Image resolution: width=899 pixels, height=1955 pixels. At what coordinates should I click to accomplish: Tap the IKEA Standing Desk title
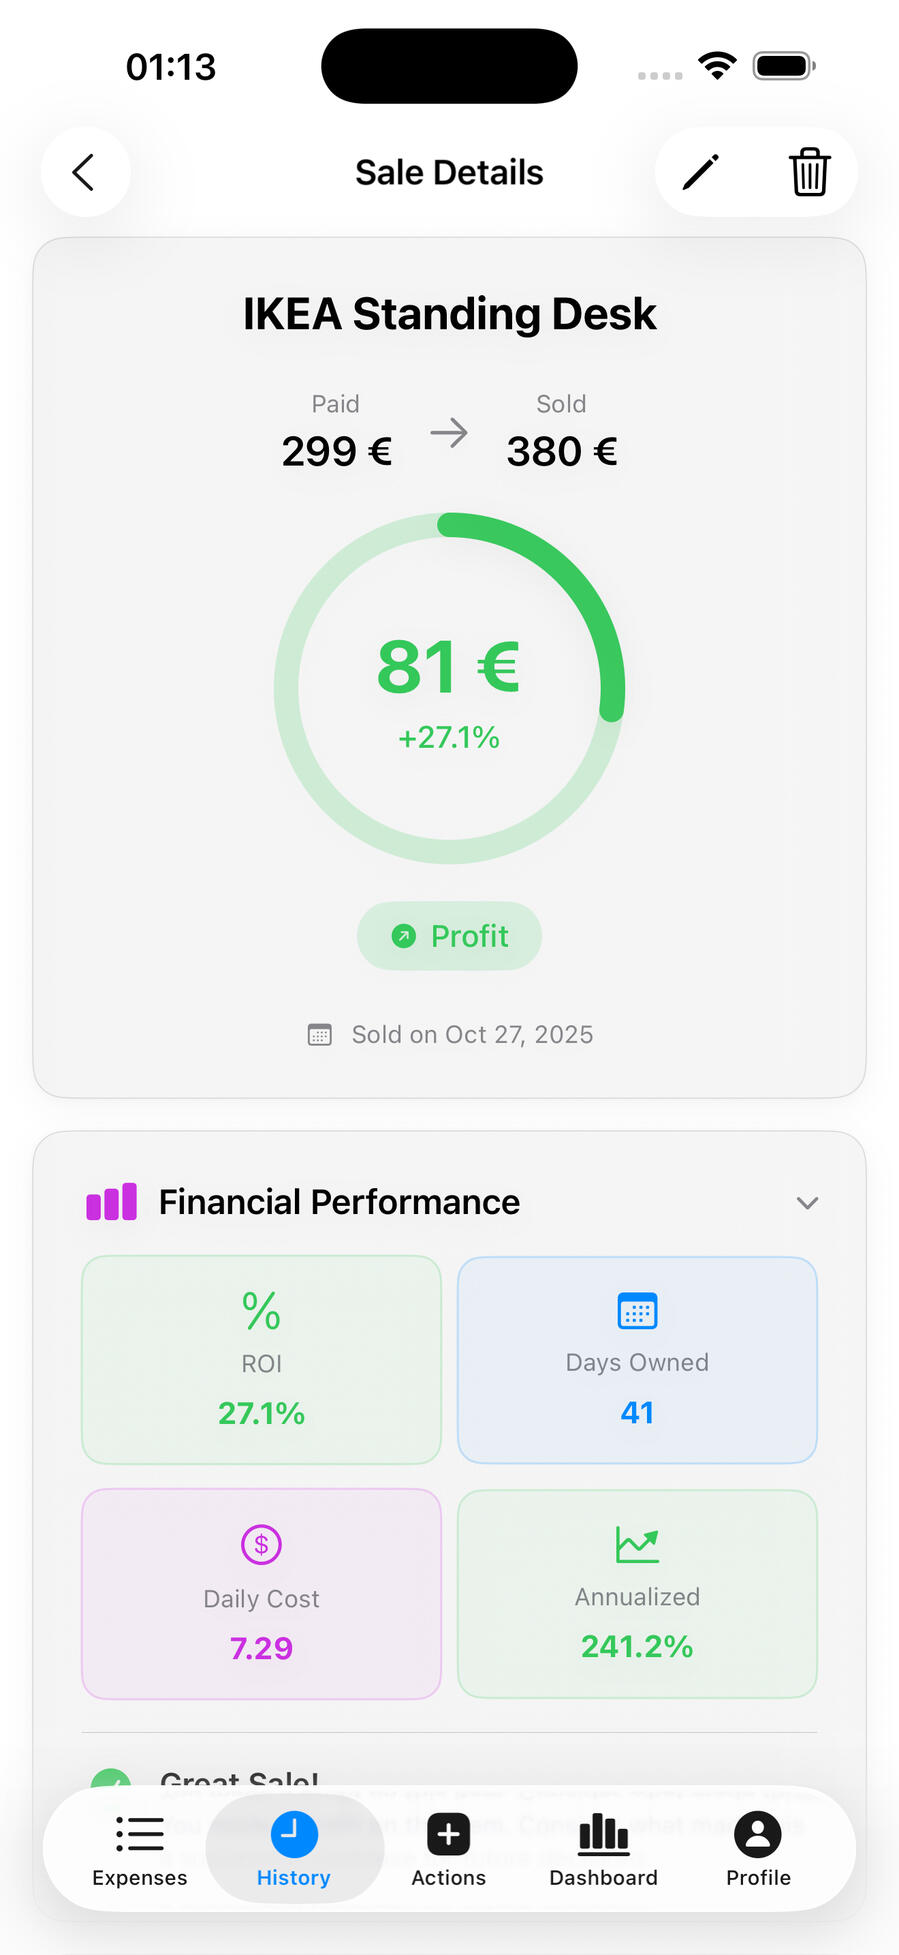449,314
